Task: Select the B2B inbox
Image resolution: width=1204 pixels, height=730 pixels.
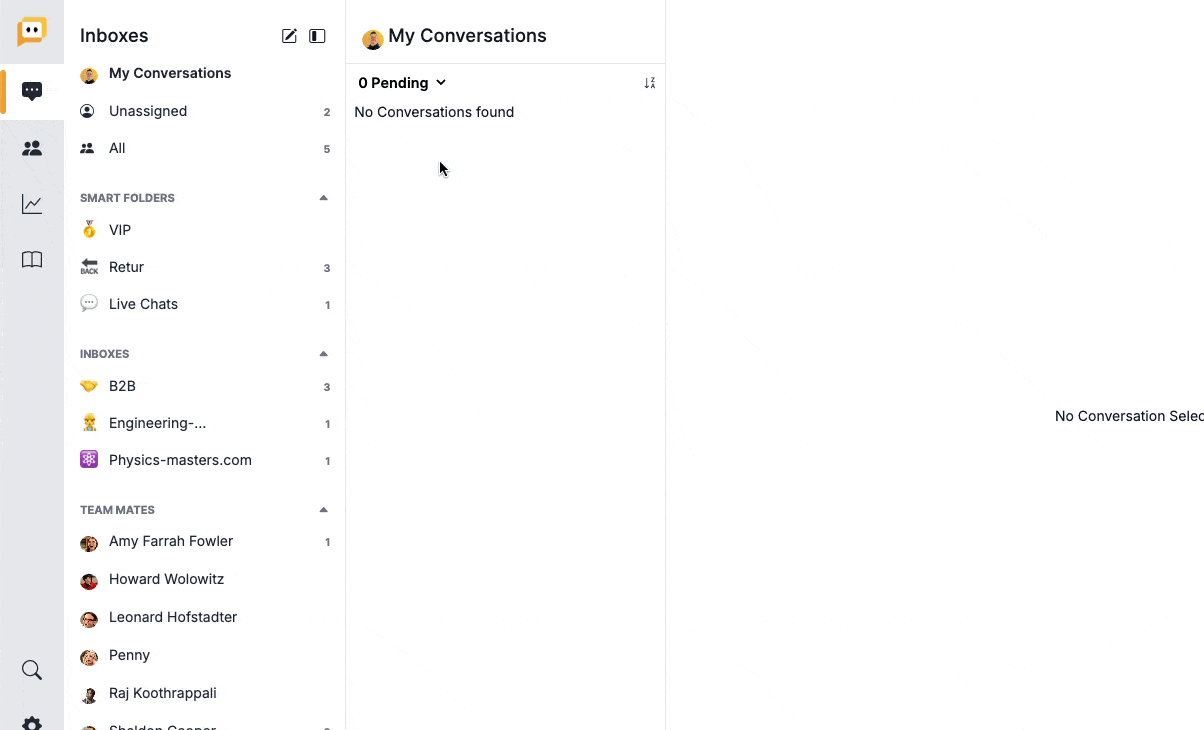Action: click(x=122, y=386)
